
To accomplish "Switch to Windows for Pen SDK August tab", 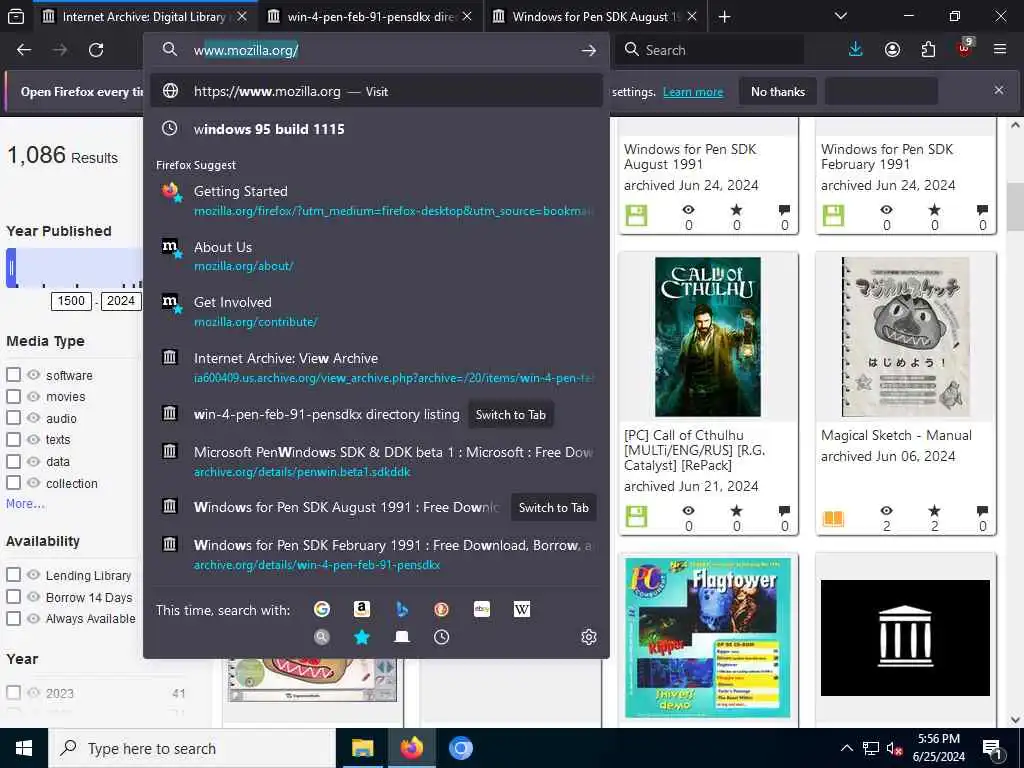I will click(594, 16).
